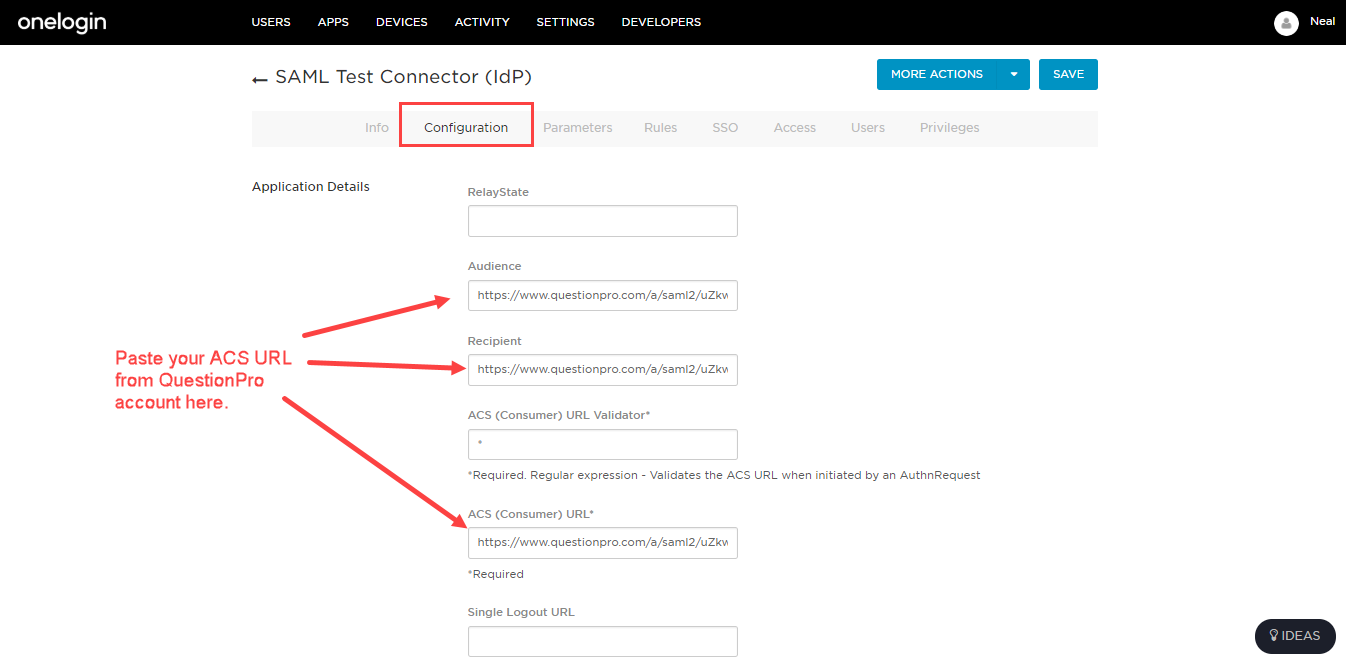The image size is (1346, 667).
Task: Save the connector configuration
Action: (1068, 75)
